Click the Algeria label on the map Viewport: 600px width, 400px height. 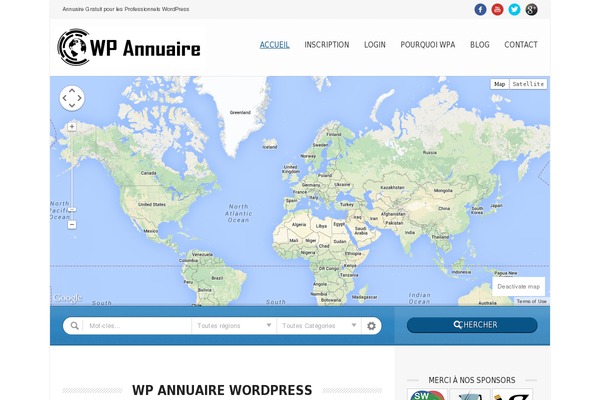pos(299,225)
